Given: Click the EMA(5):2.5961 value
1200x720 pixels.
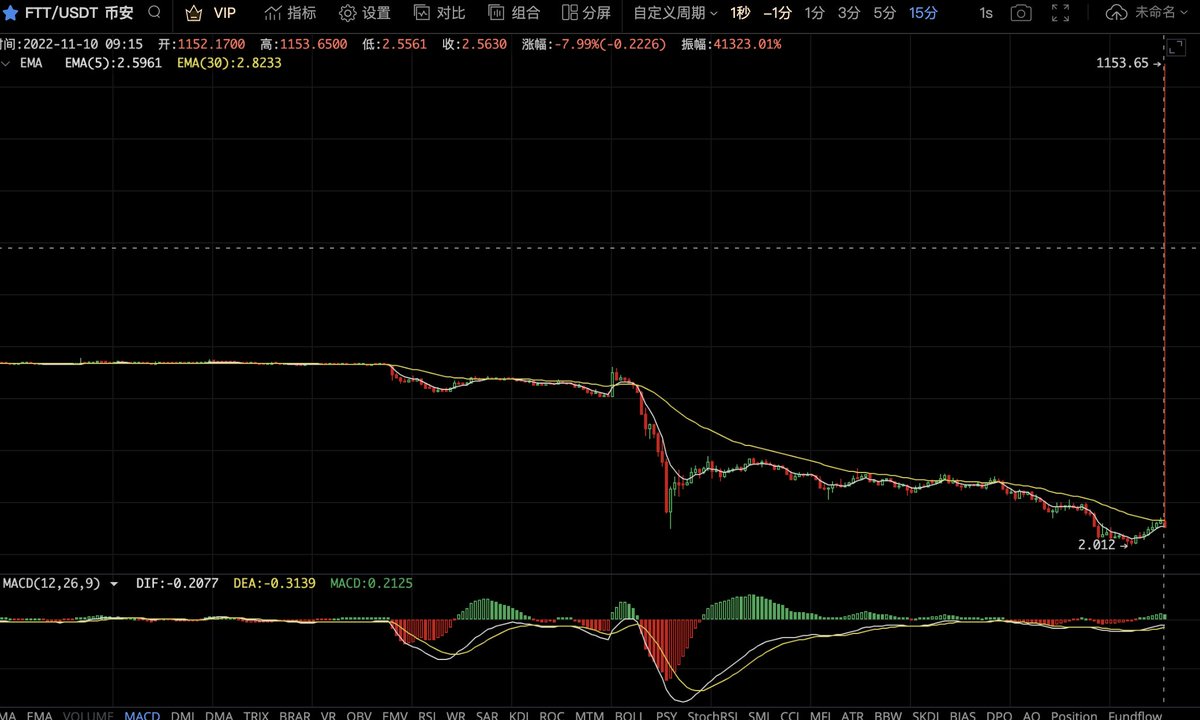Looking at the screenshot, I should [x=114, y=63].
